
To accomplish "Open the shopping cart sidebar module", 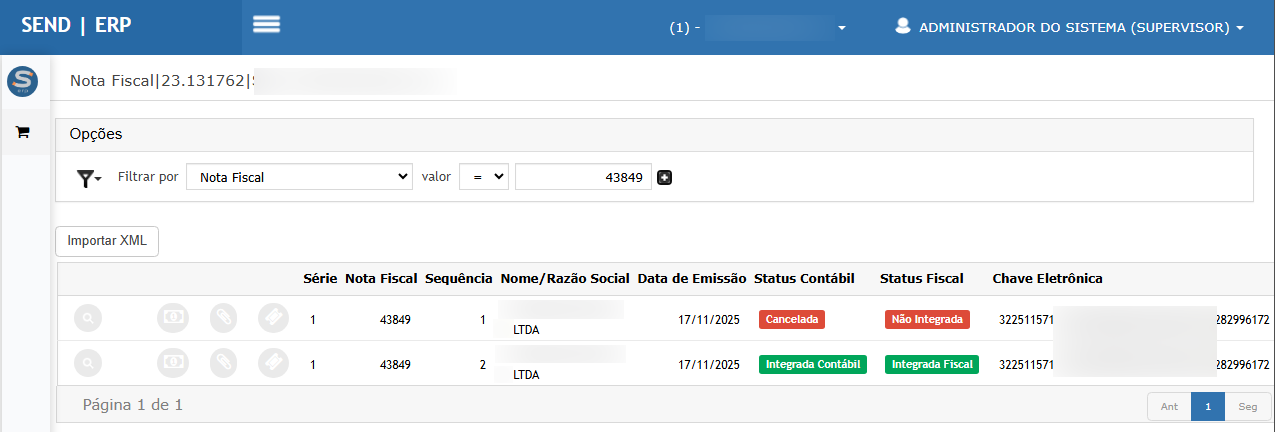I will pos(22,132).
